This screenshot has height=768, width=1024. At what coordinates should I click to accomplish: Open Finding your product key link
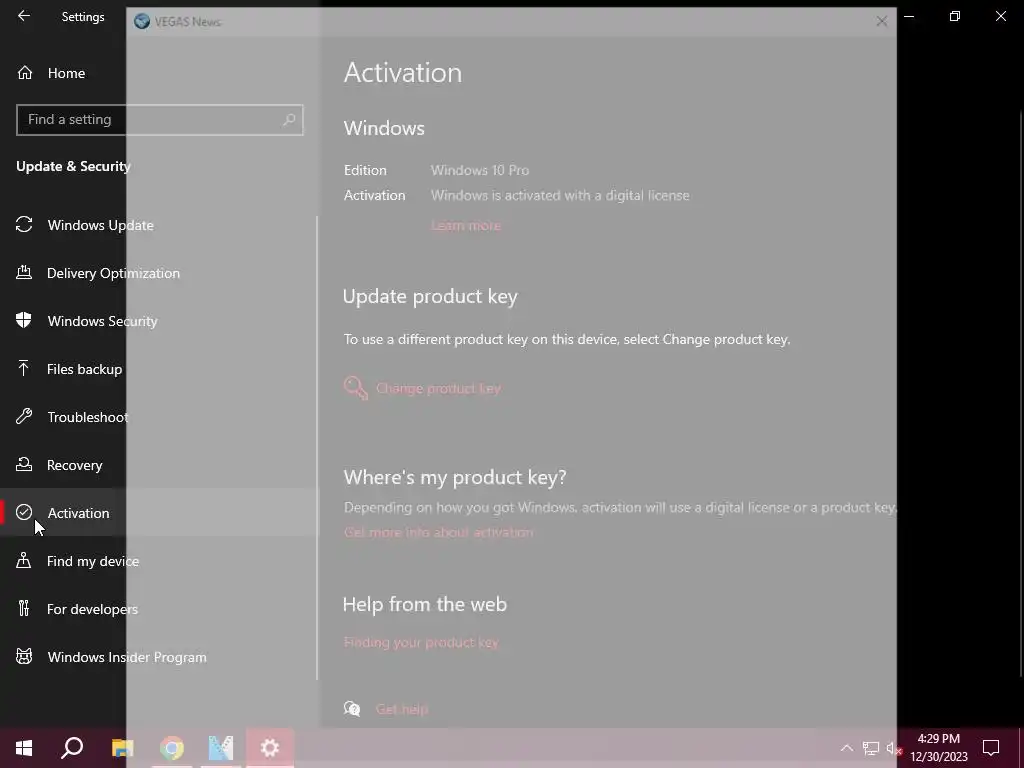pos(421,643)
